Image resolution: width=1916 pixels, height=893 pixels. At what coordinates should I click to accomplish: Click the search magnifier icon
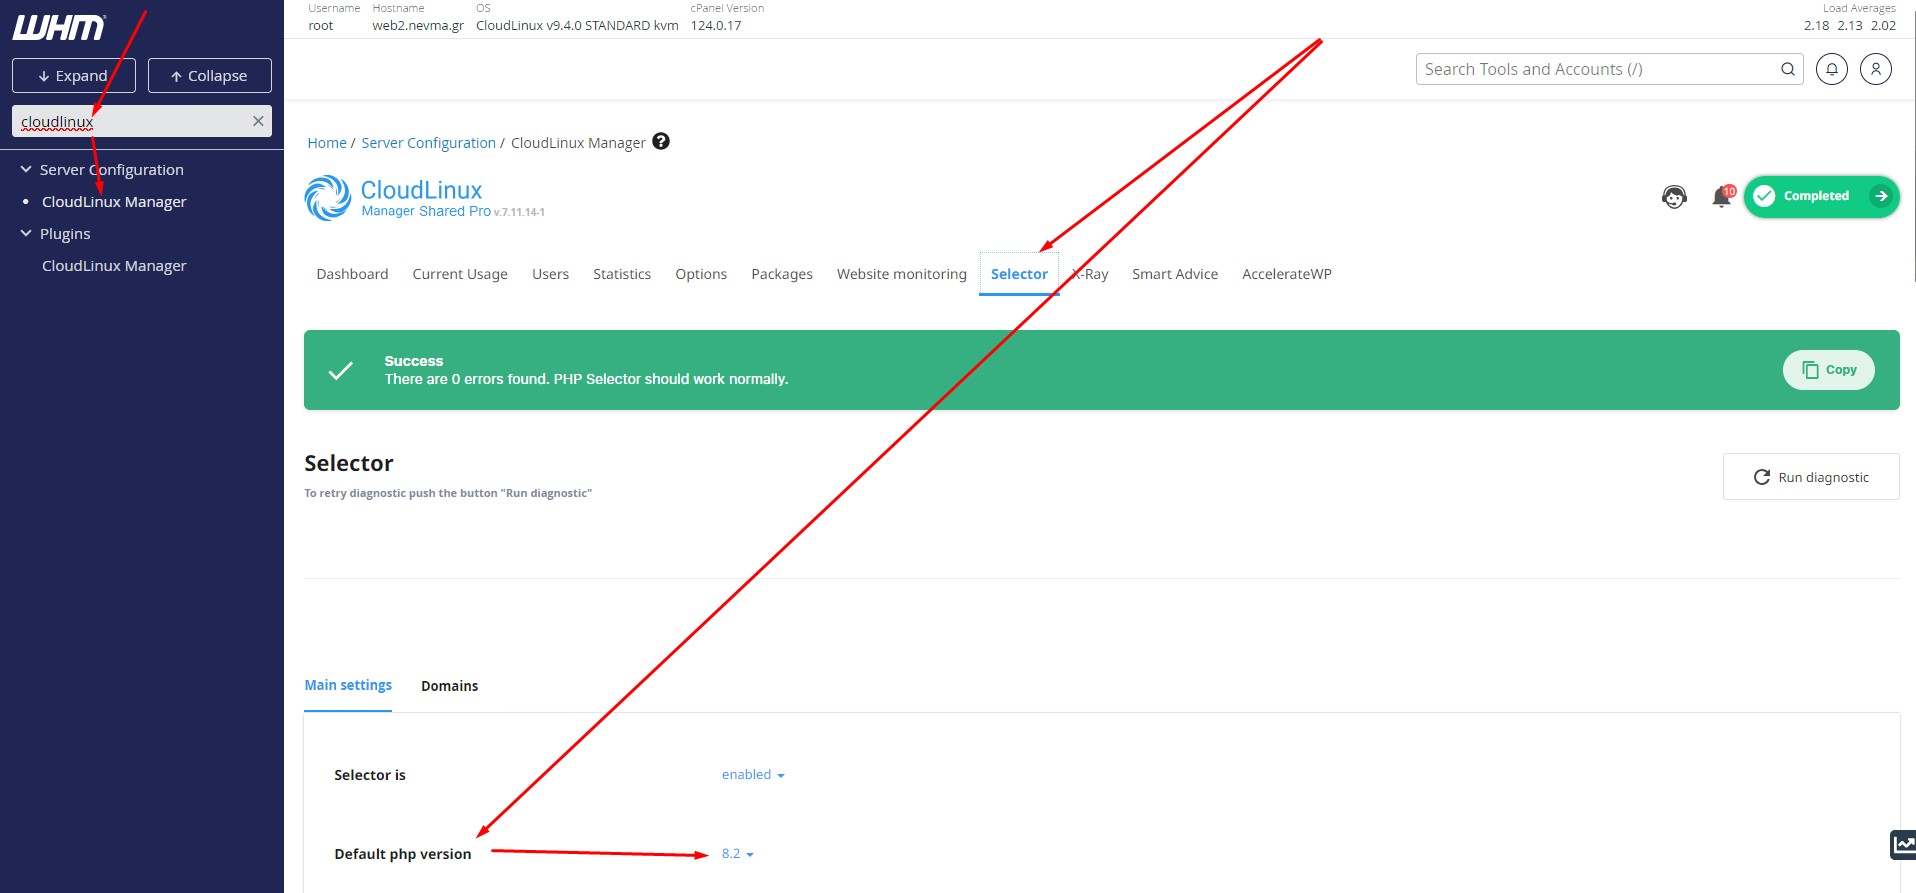1787,69
